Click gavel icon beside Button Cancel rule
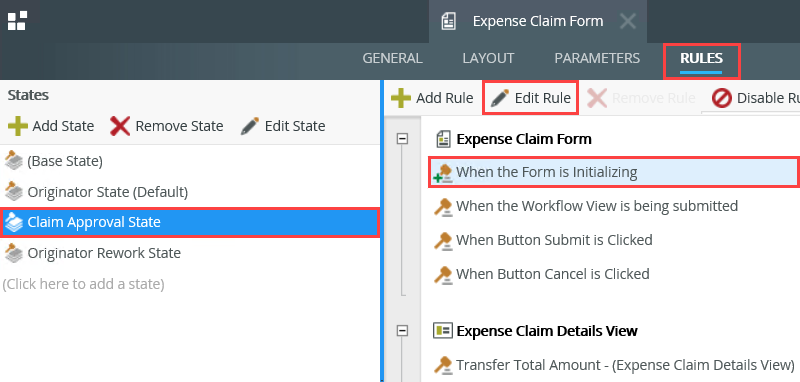The image size is (800, 382). tap(443, 274)
